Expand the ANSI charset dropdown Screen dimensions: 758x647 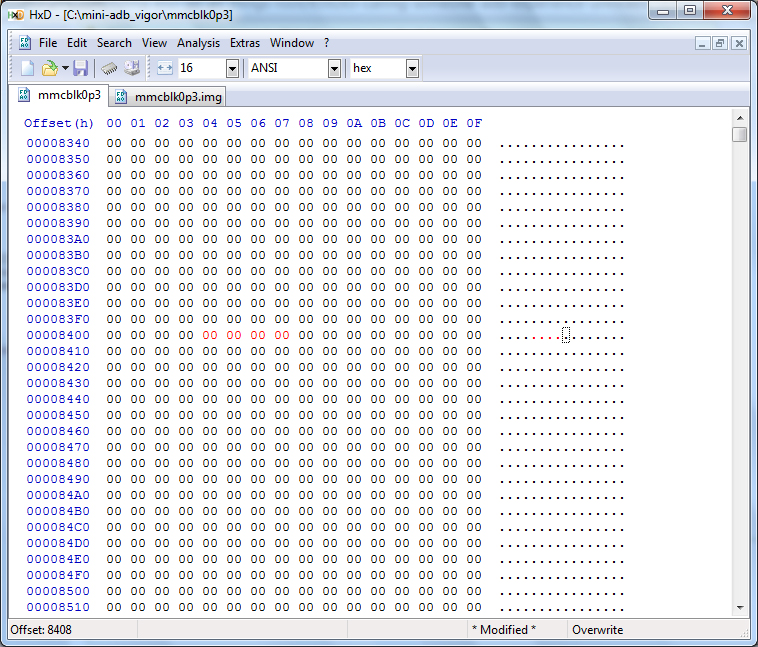point(334,68)
